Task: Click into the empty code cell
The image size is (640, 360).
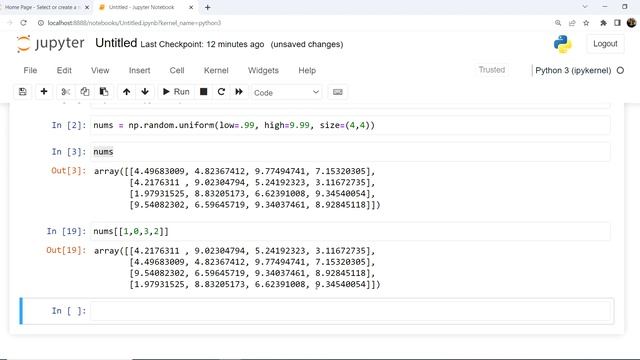Action: (350, 311)
